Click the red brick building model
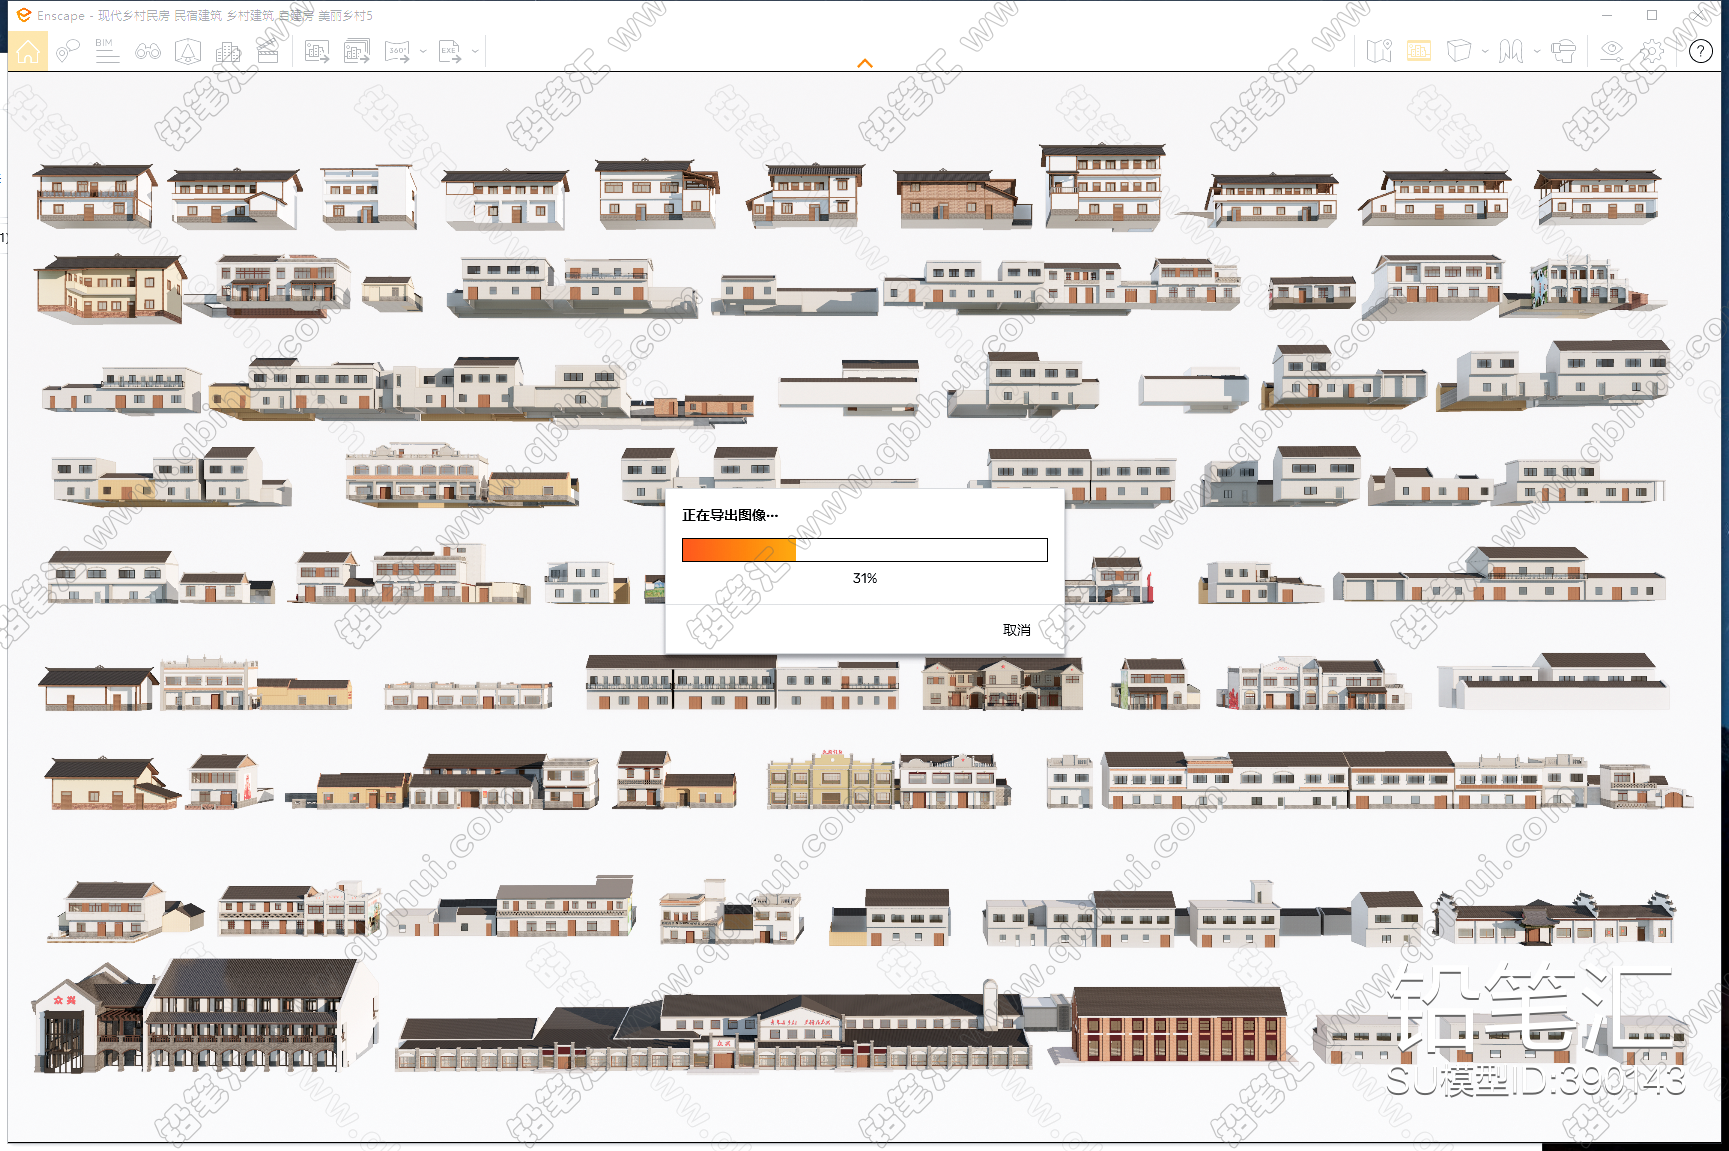Screen dimensions: 1729x1151 click(x=1178, y=1025)
